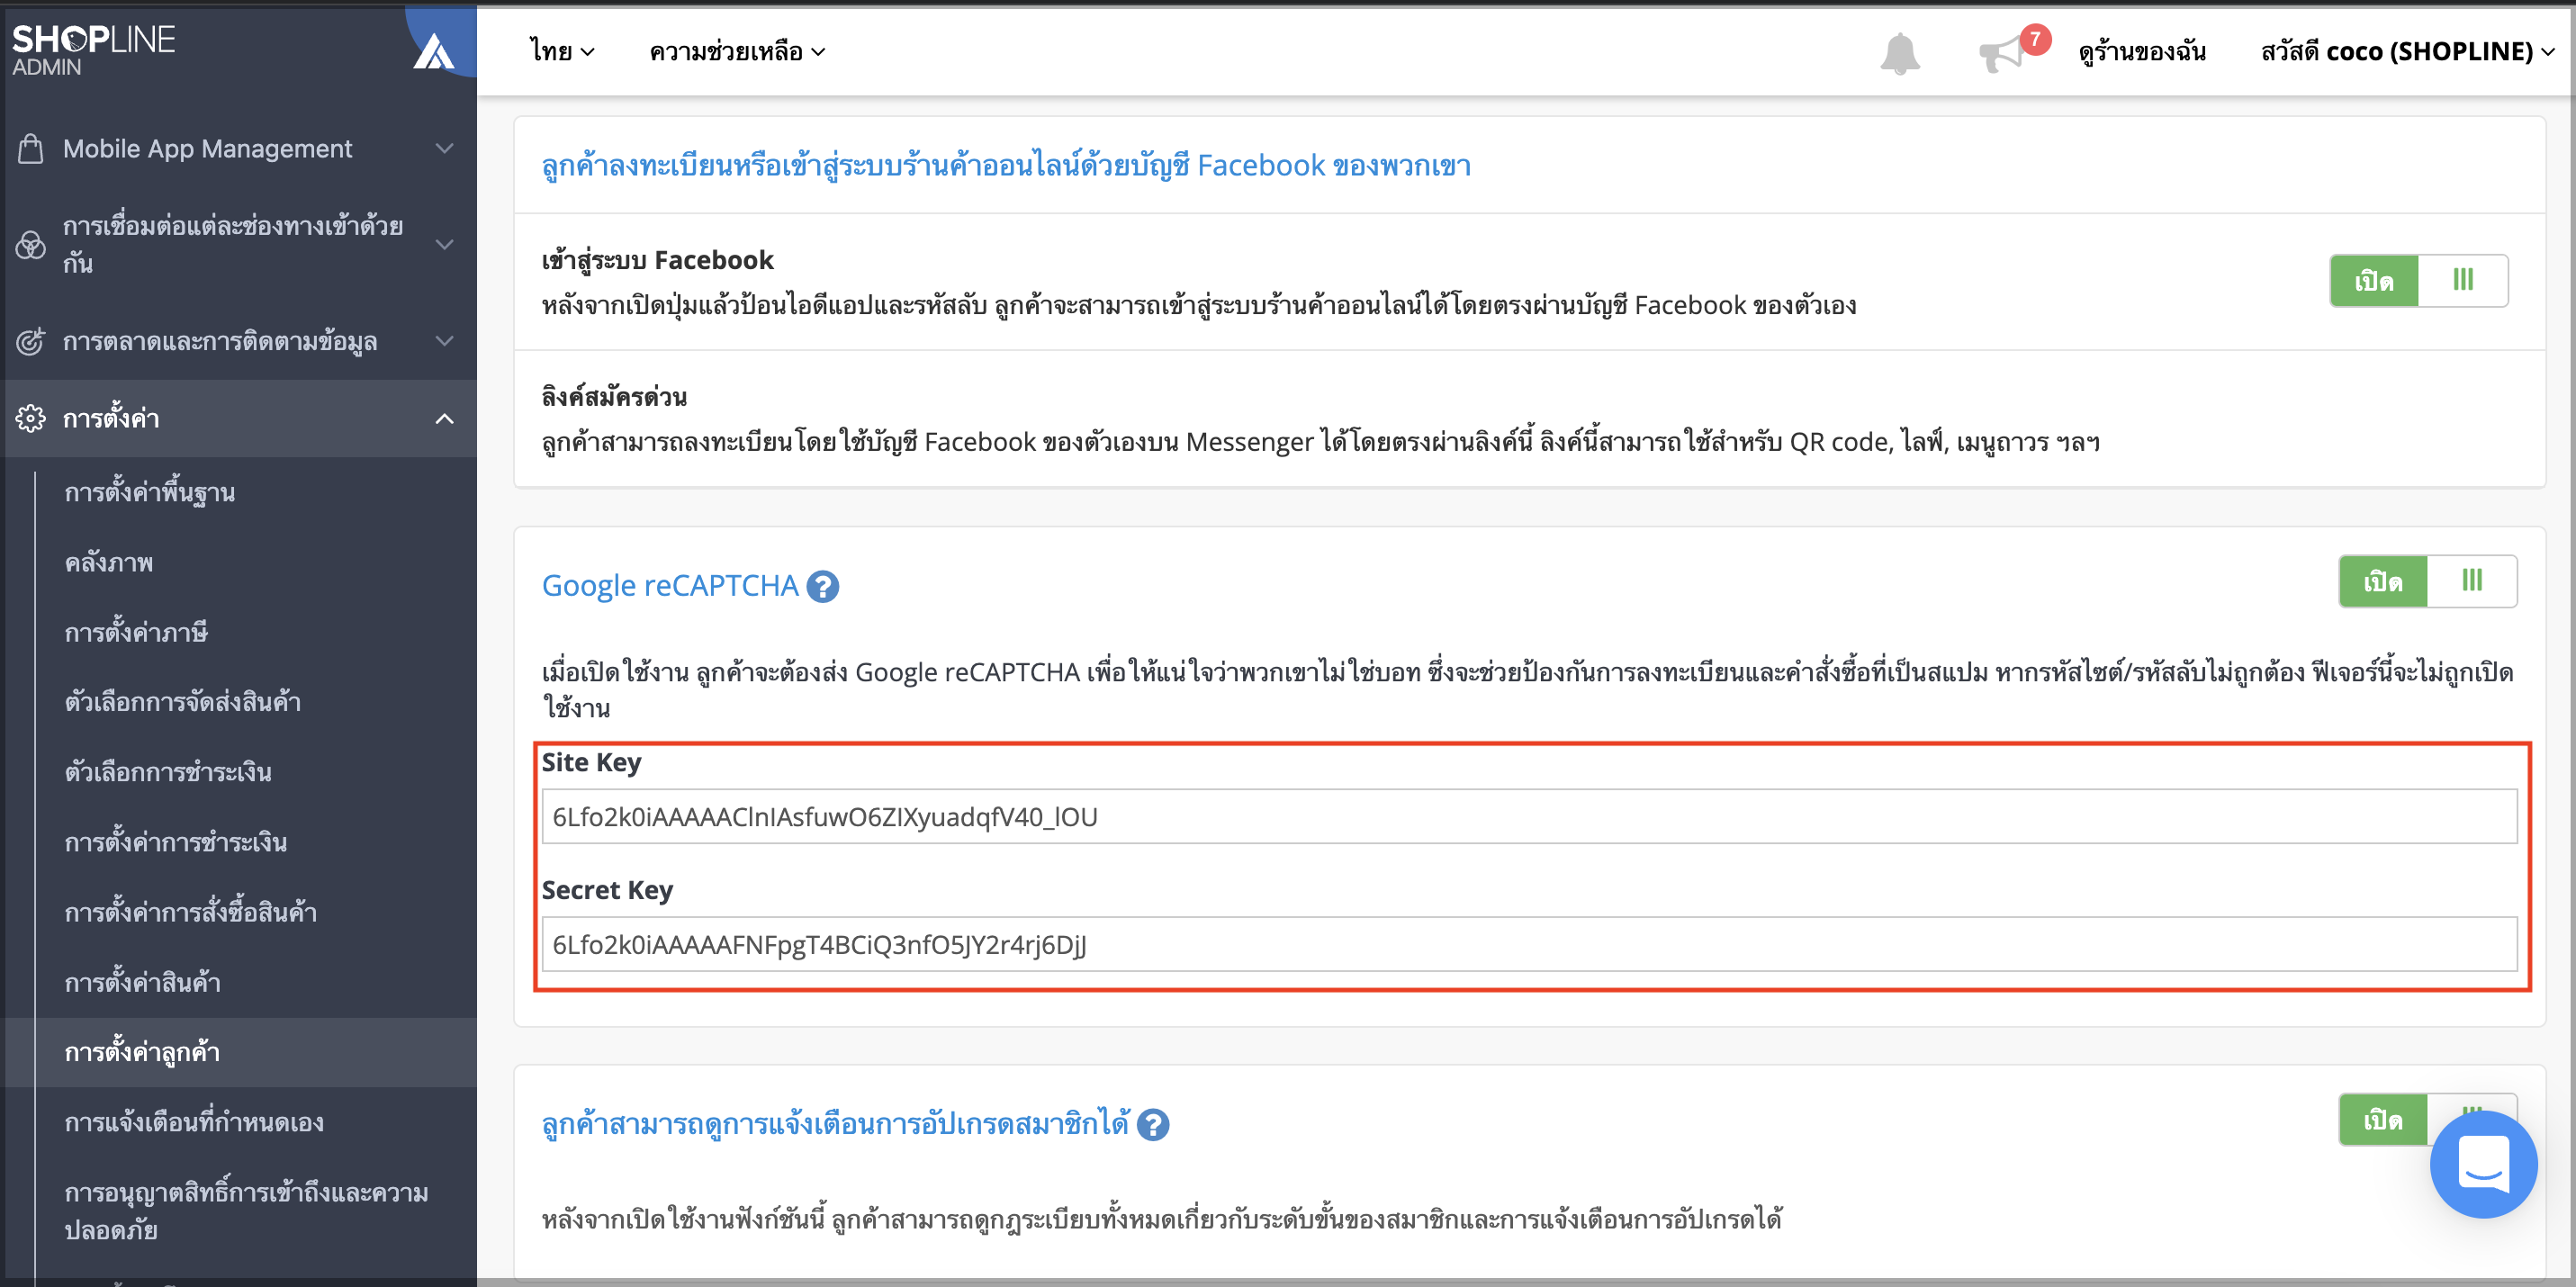Click the SHOPLINE ADMIN logo
Viewport: 2576px width, 1287px height.
(x=93, y=50)
